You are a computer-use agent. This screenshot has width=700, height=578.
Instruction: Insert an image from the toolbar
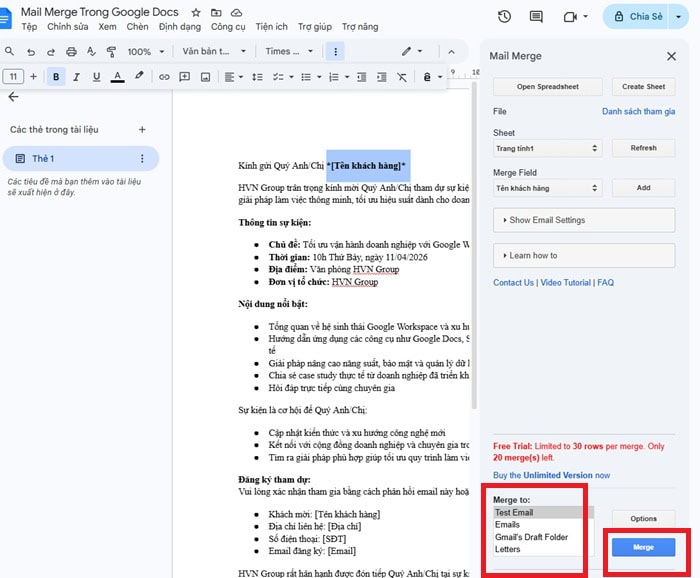[x=205, y=77]
